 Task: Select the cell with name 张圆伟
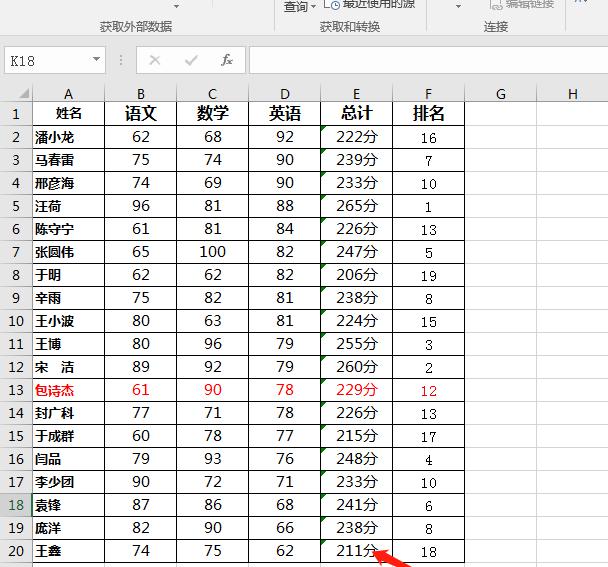point(69,252)
